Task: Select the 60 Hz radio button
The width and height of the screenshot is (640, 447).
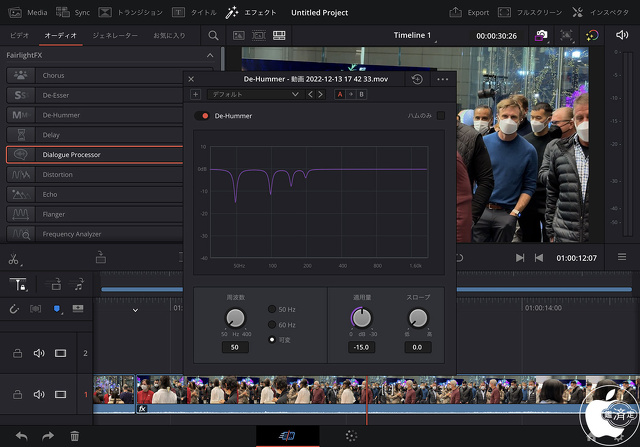Action: (x=270, y=325)
